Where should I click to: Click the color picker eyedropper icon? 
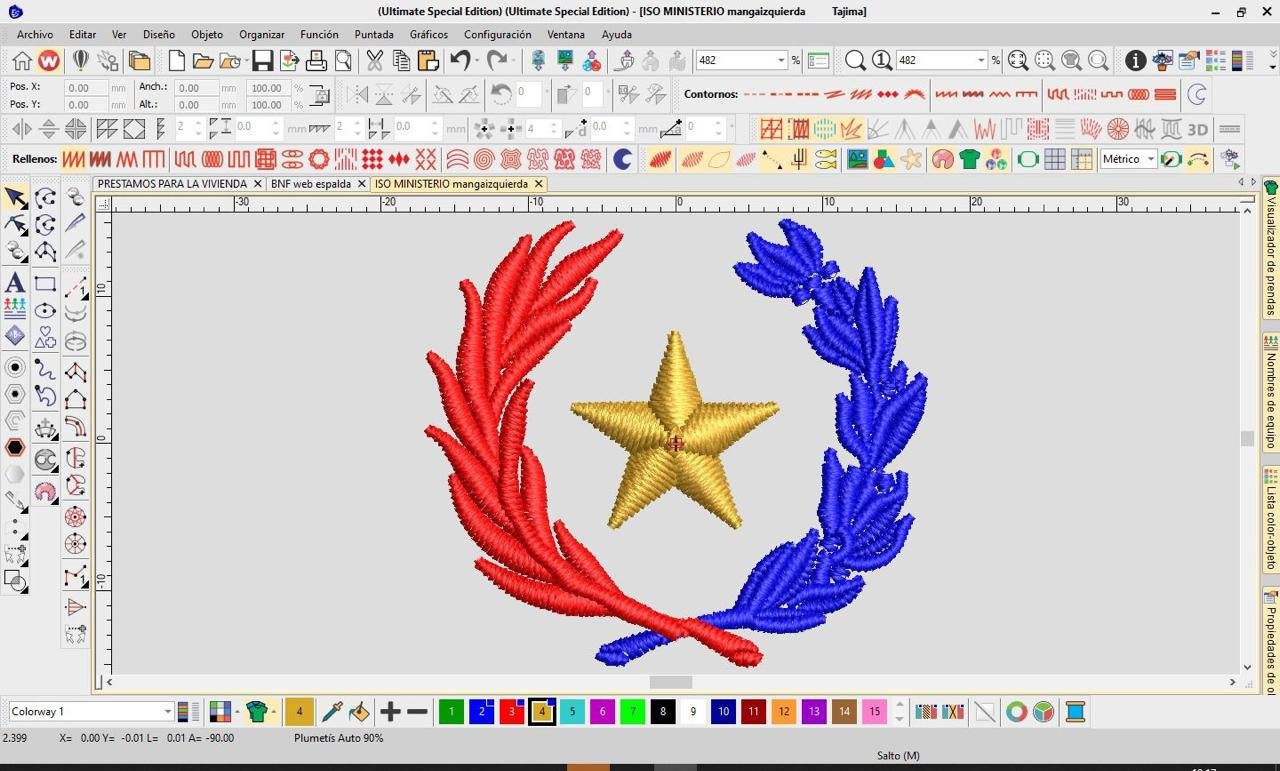(332, 712)
